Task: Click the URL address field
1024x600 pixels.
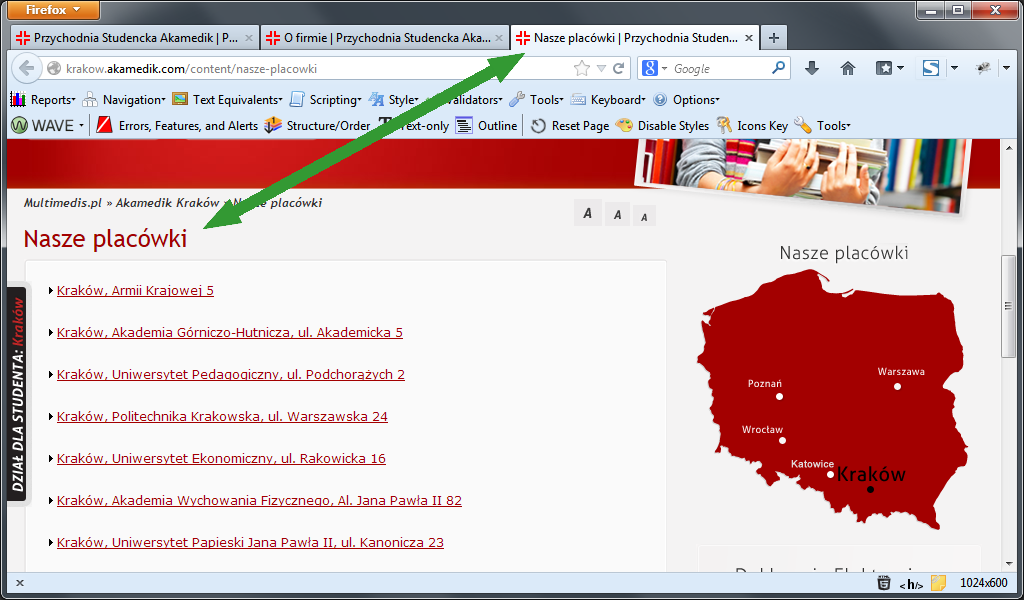Action: pos(313,68)
